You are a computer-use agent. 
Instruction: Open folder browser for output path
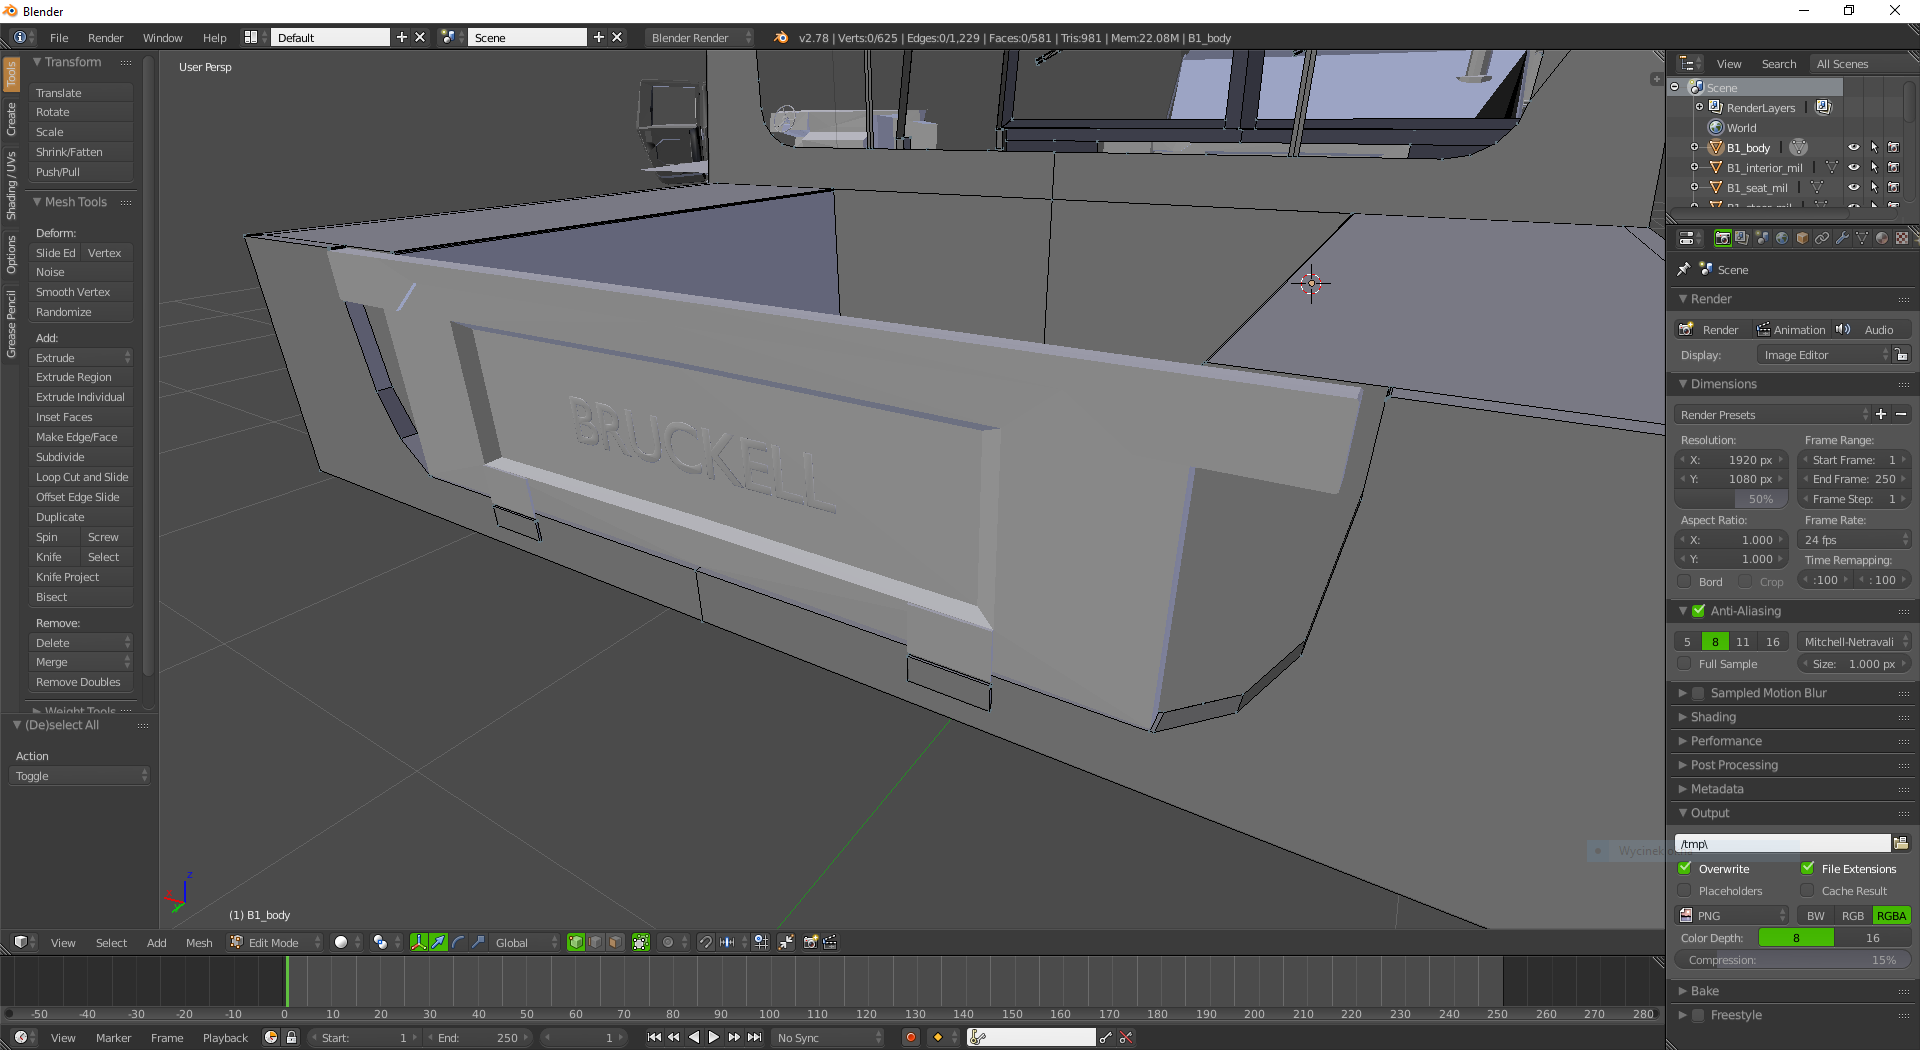click(x=1901, y=844)
